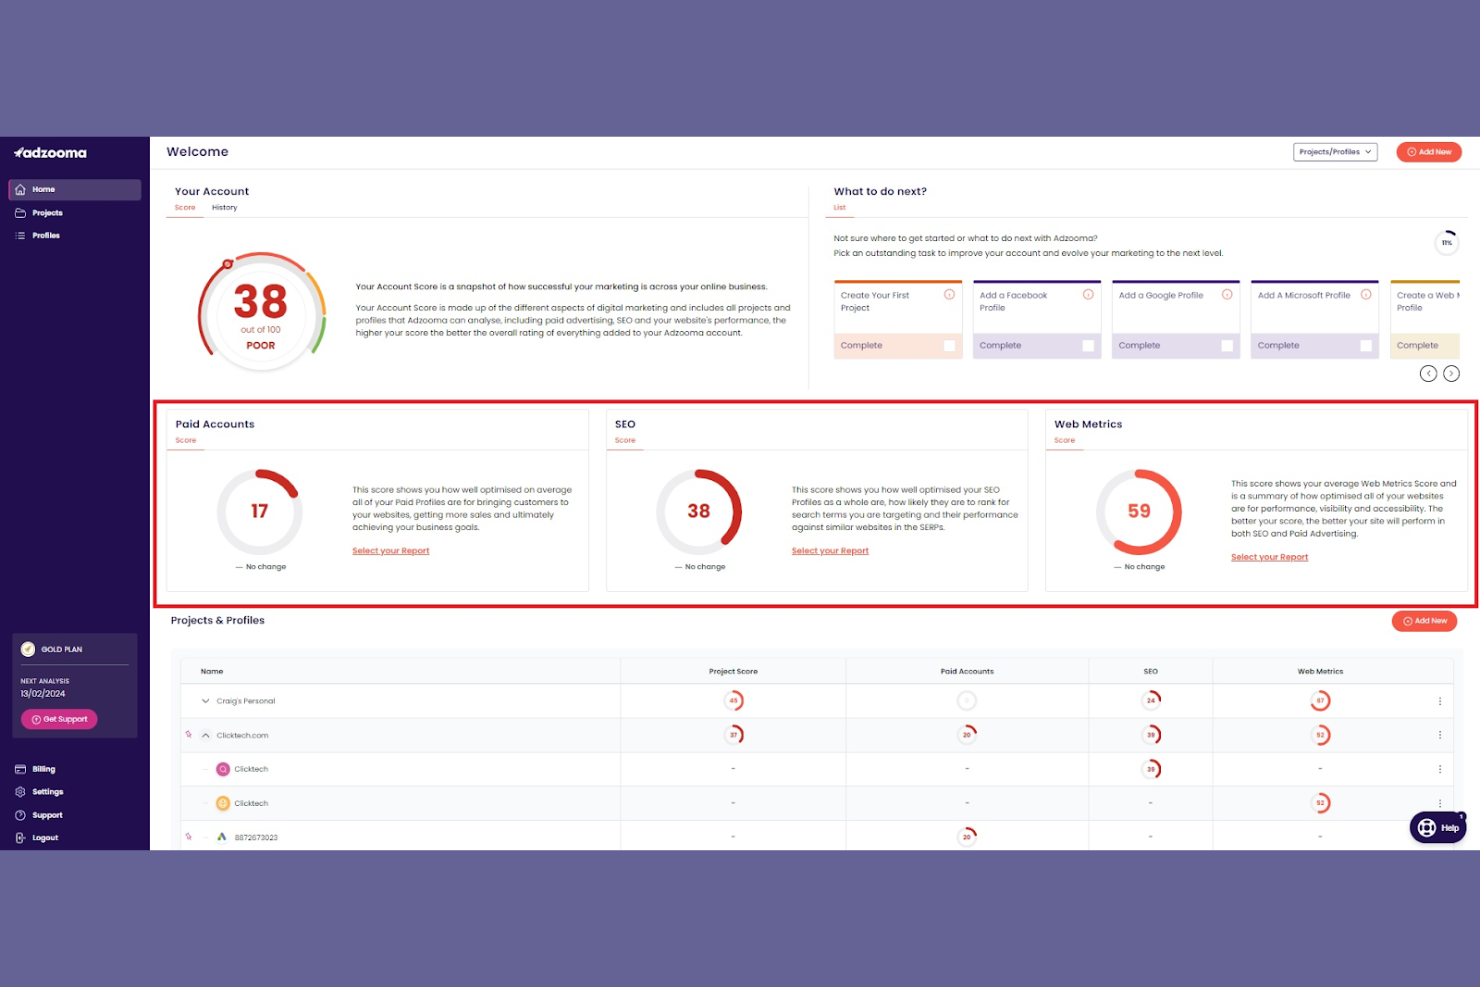Open the Profiles section in the sidebar
Screen dimensions: 1480x987
pyautogui.click(x=45, y=235)
